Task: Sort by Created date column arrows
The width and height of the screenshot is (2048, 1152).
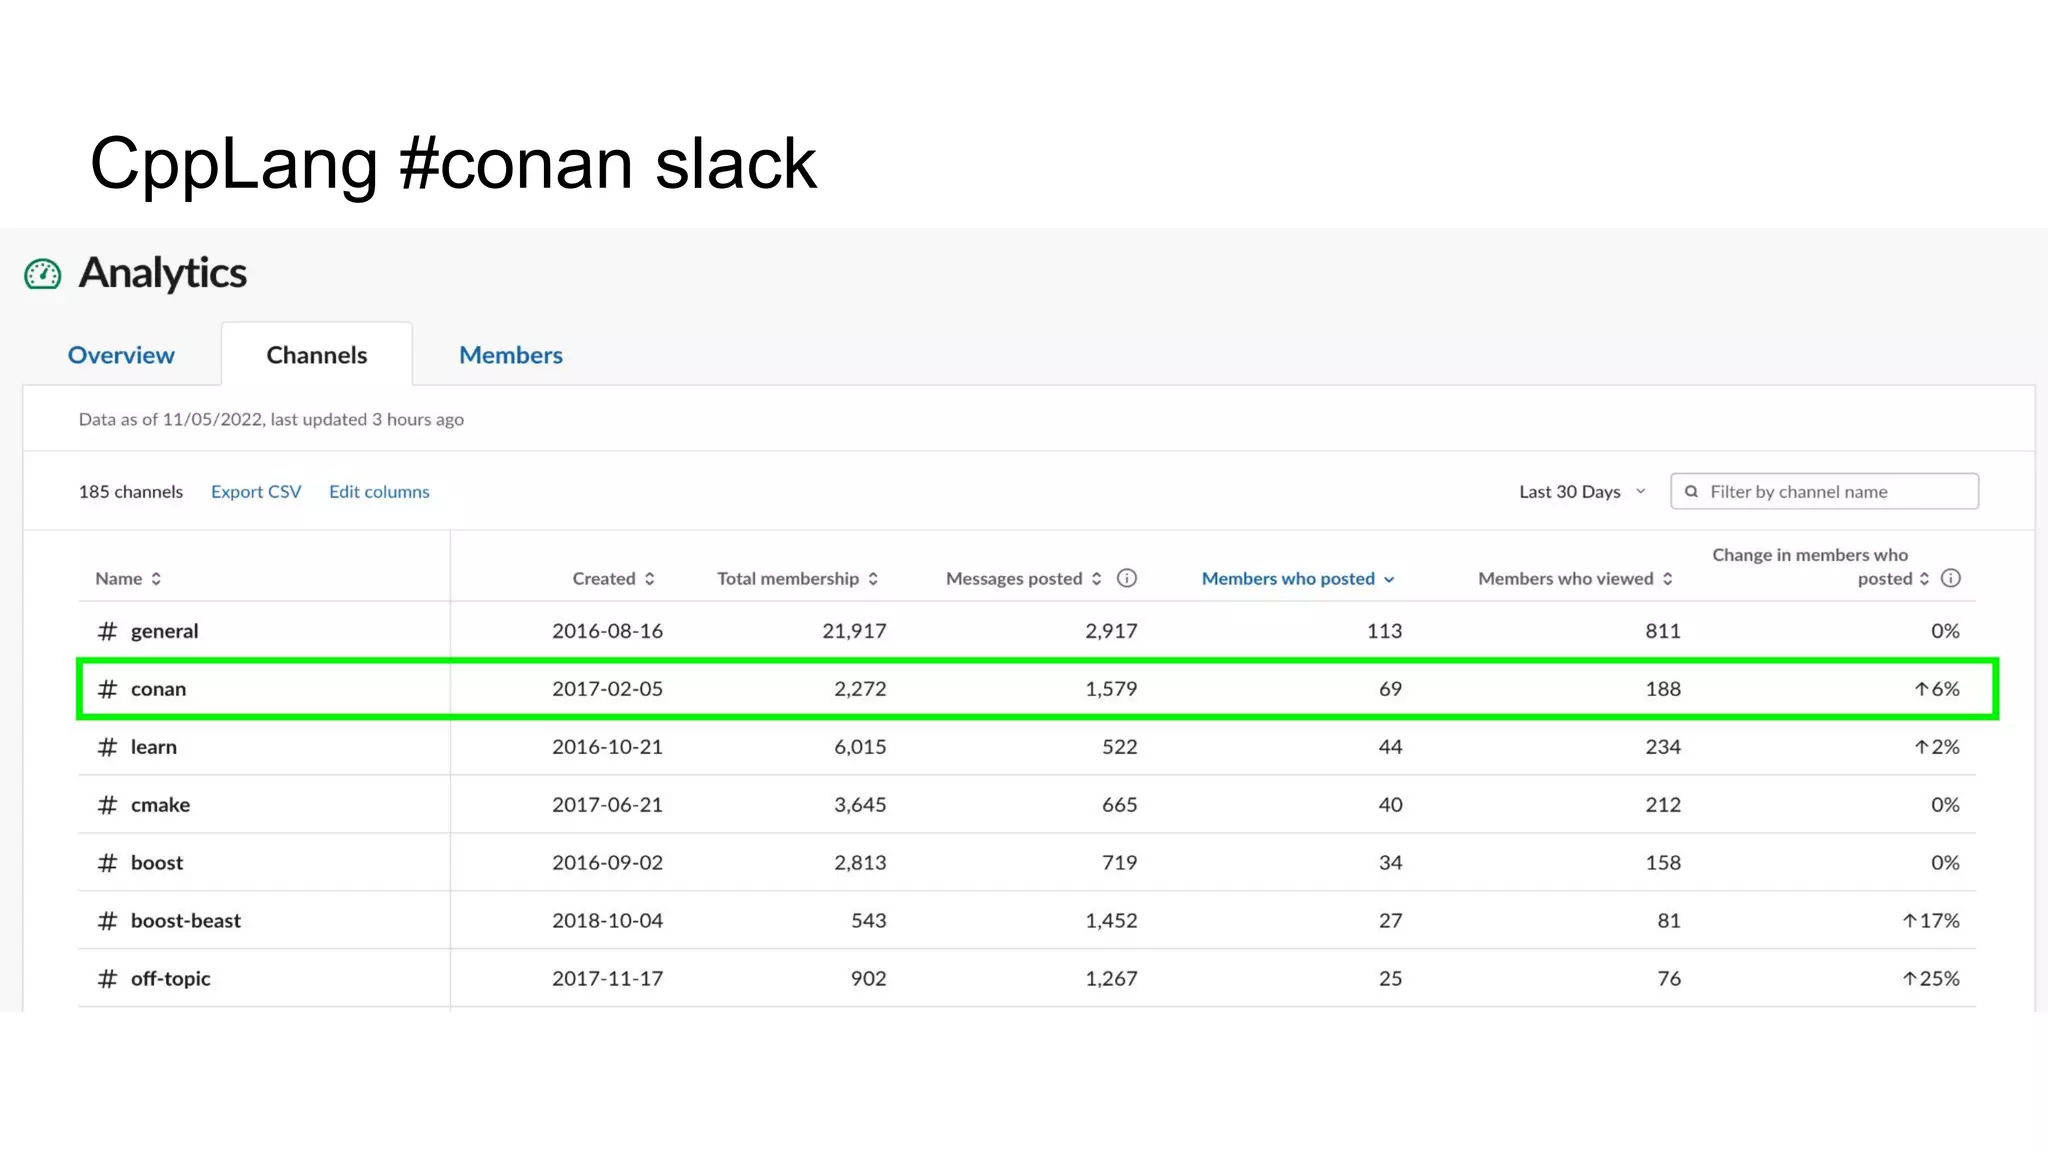Action: pyautogui.click(x=650, y=579)
